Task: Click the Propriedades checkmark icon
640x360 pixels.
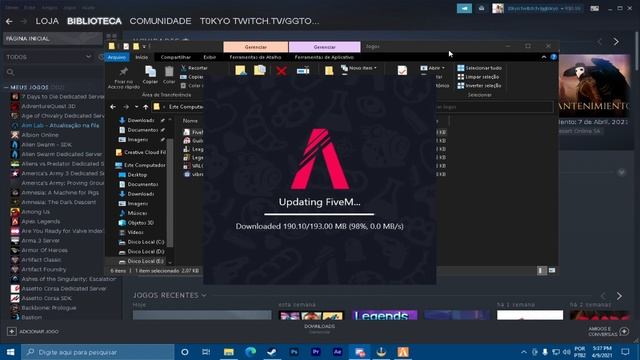Action: 402,71
